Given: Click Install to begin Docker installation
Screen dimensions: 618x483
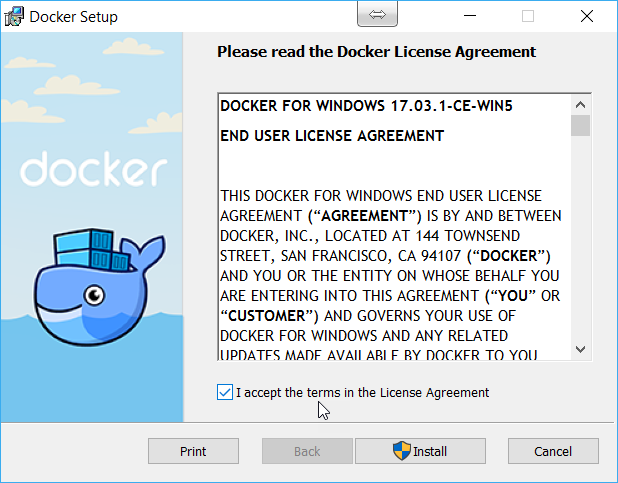Looking at the screenshot, I should pos(420,451).
